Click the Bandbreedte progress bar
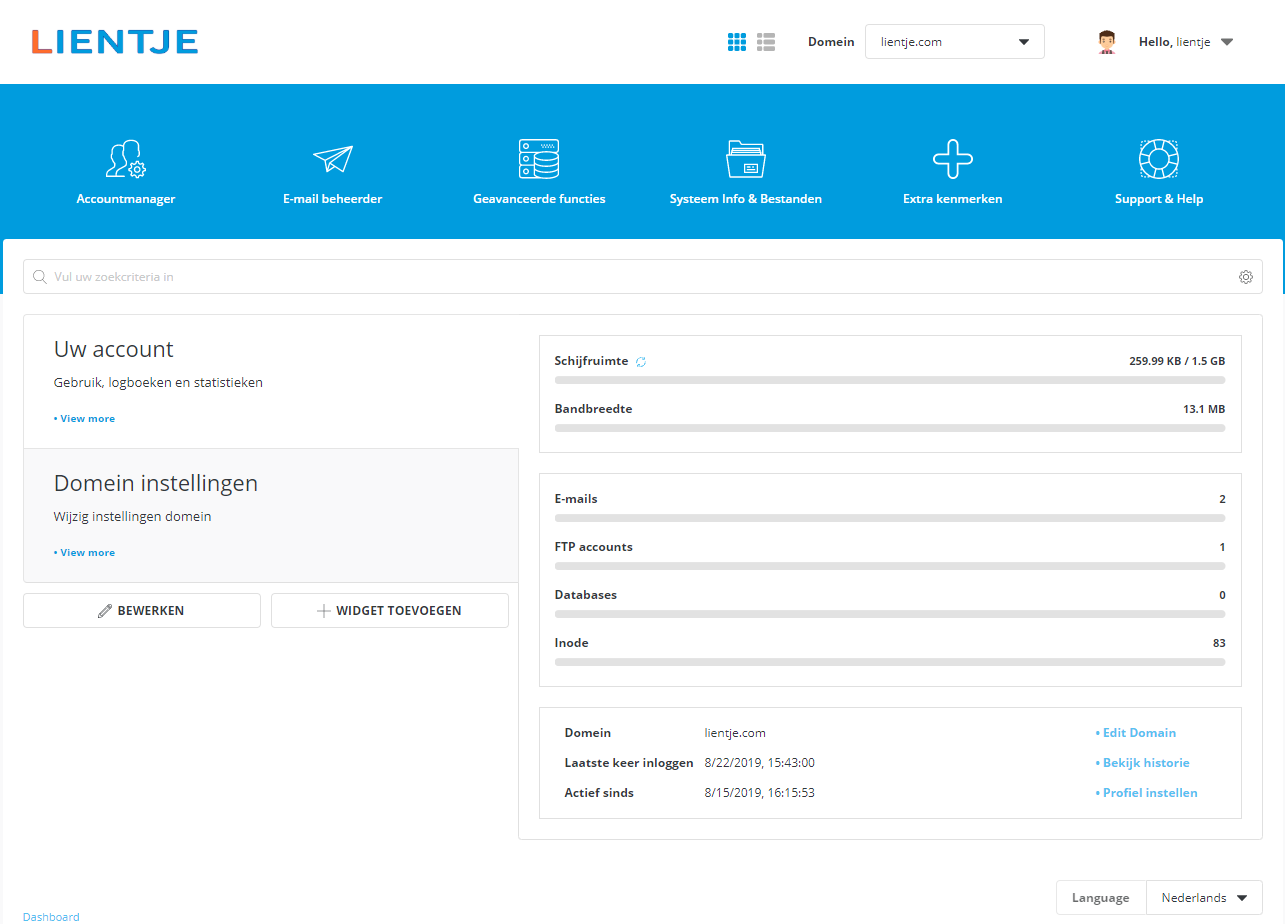 pos(889,427)
